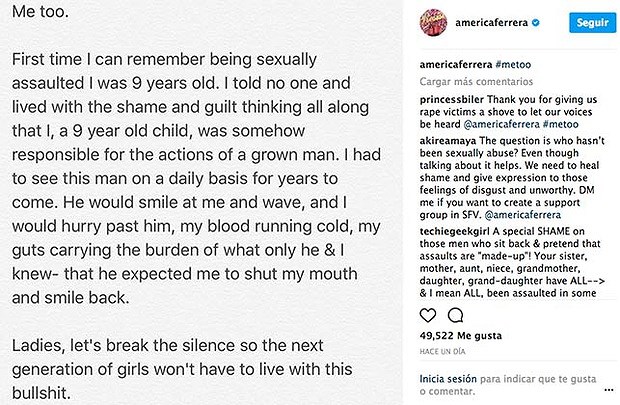Viewport: 620px width, 405px height.
Task: Open the @americaferrera mention in akireamaya's comment
Action: (523, 215)
